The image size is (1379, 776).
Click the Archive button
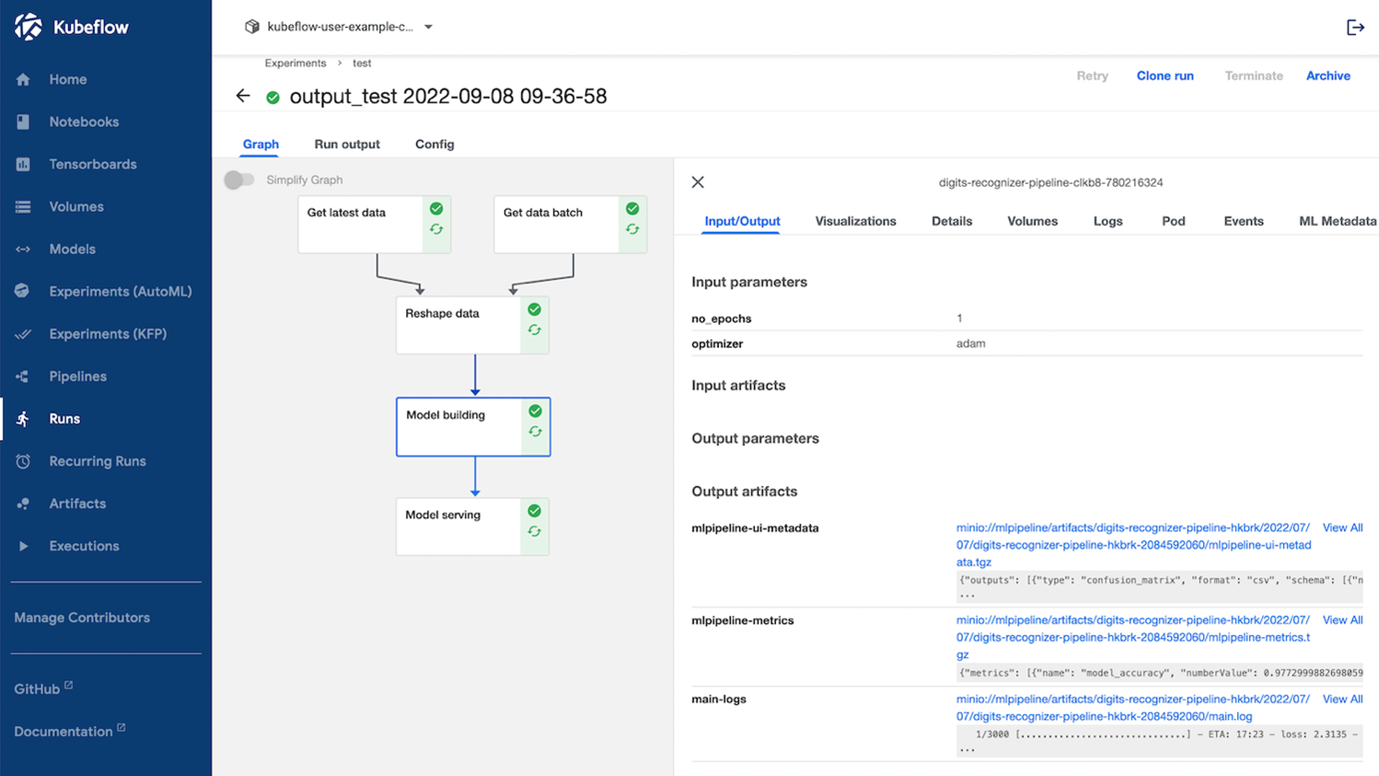1328,76
